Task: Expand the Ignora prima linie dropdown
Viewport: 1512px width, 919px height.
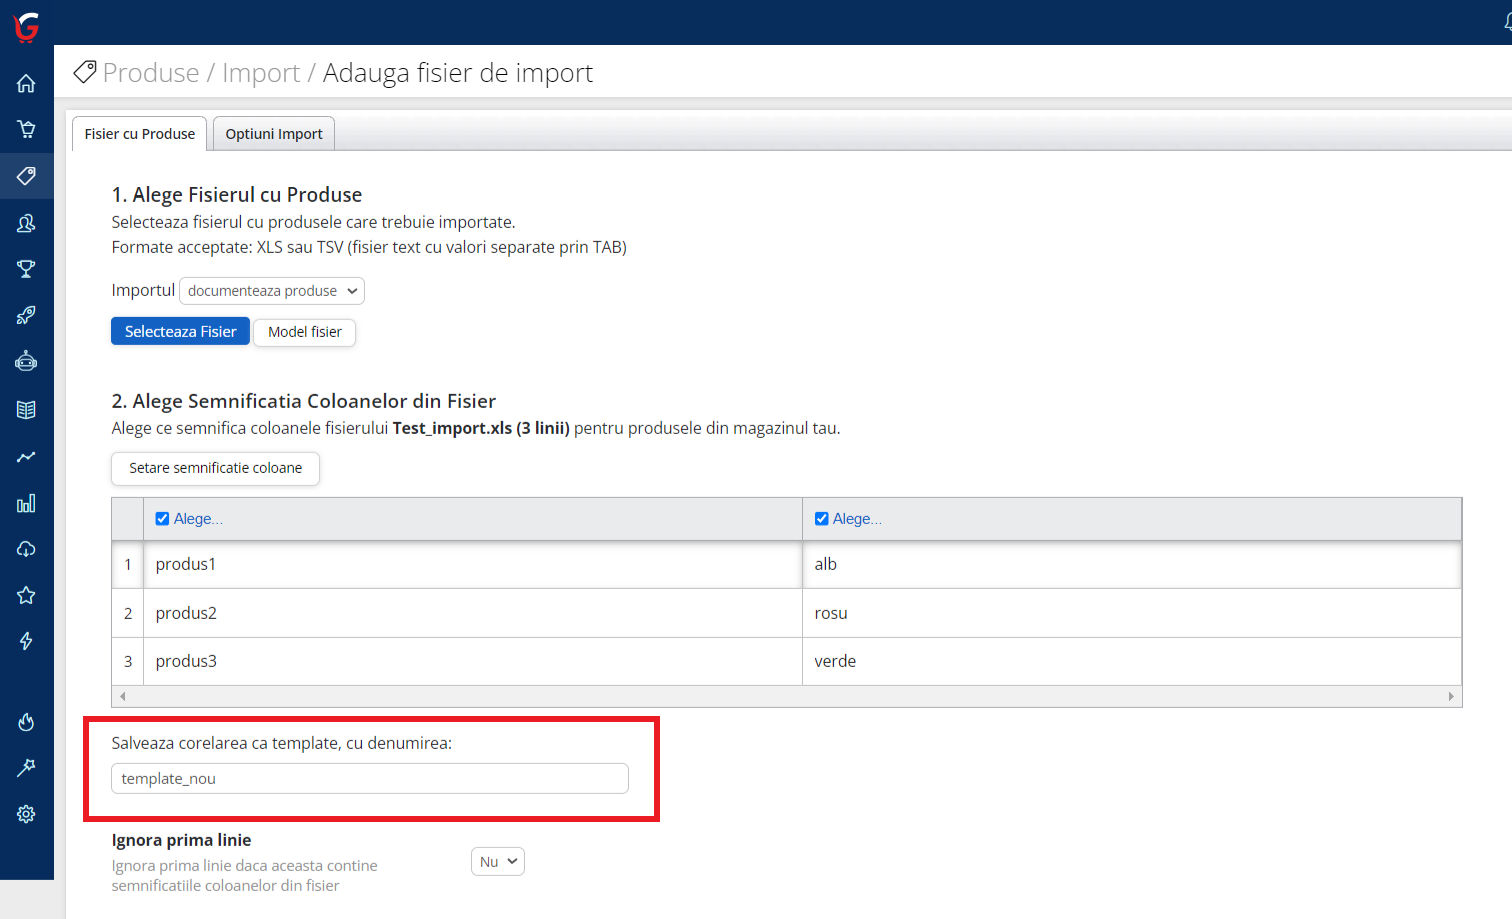Action: [497, 862]
